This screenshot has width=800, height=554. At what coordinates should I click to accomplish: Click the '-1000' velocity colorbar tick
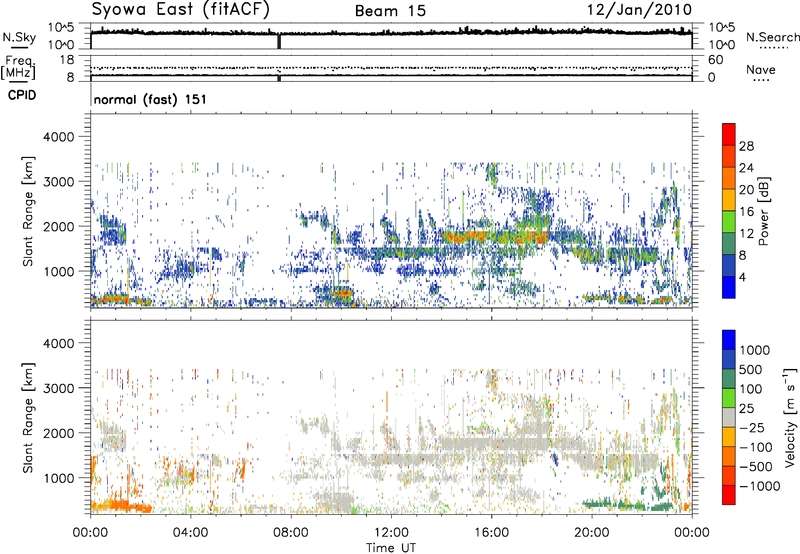click(x=760, y=486)
